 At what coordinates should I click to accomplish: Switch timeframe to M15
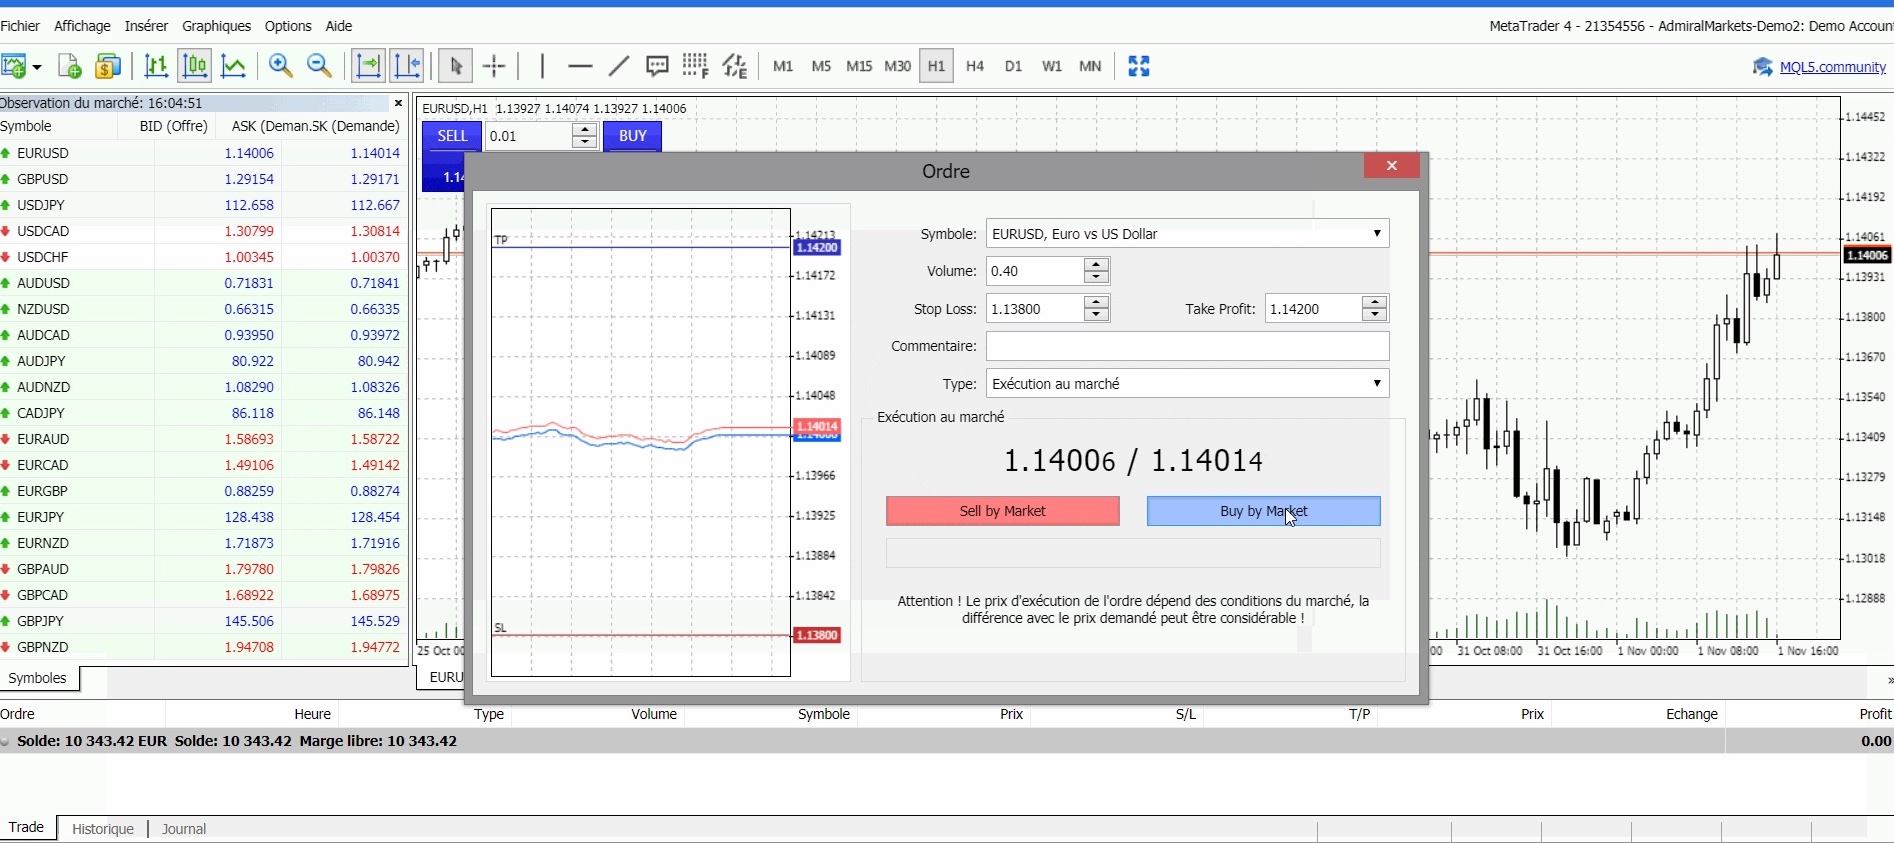pos(859,67)
